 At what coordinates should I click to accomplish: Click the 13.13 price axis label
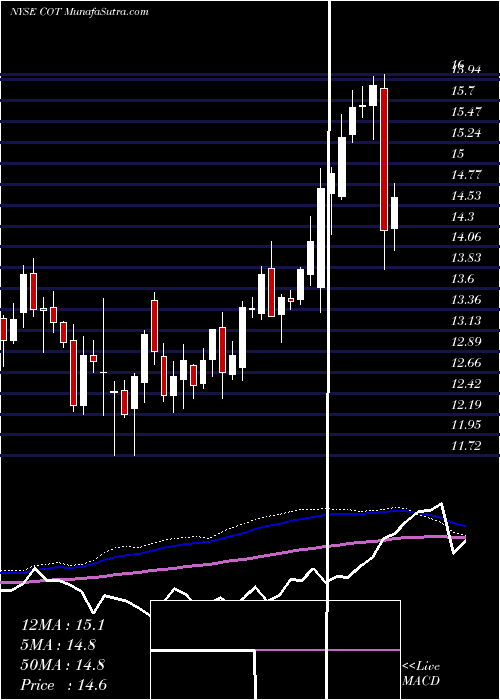coord(467,321)
